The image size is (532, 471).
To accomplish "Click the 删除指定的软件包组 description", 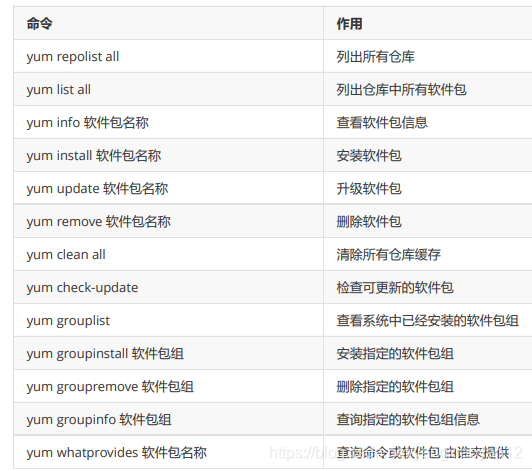I will pos(428,386).
